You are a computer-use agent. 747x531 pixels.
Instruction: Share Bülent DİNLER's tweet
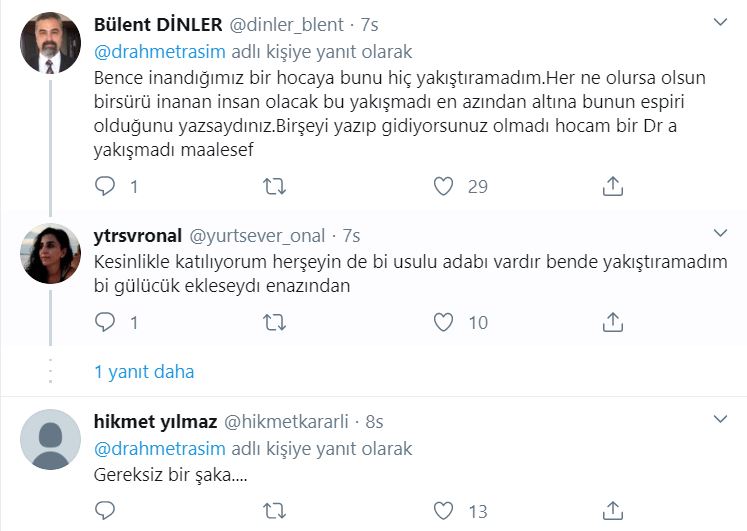point(613,186)
